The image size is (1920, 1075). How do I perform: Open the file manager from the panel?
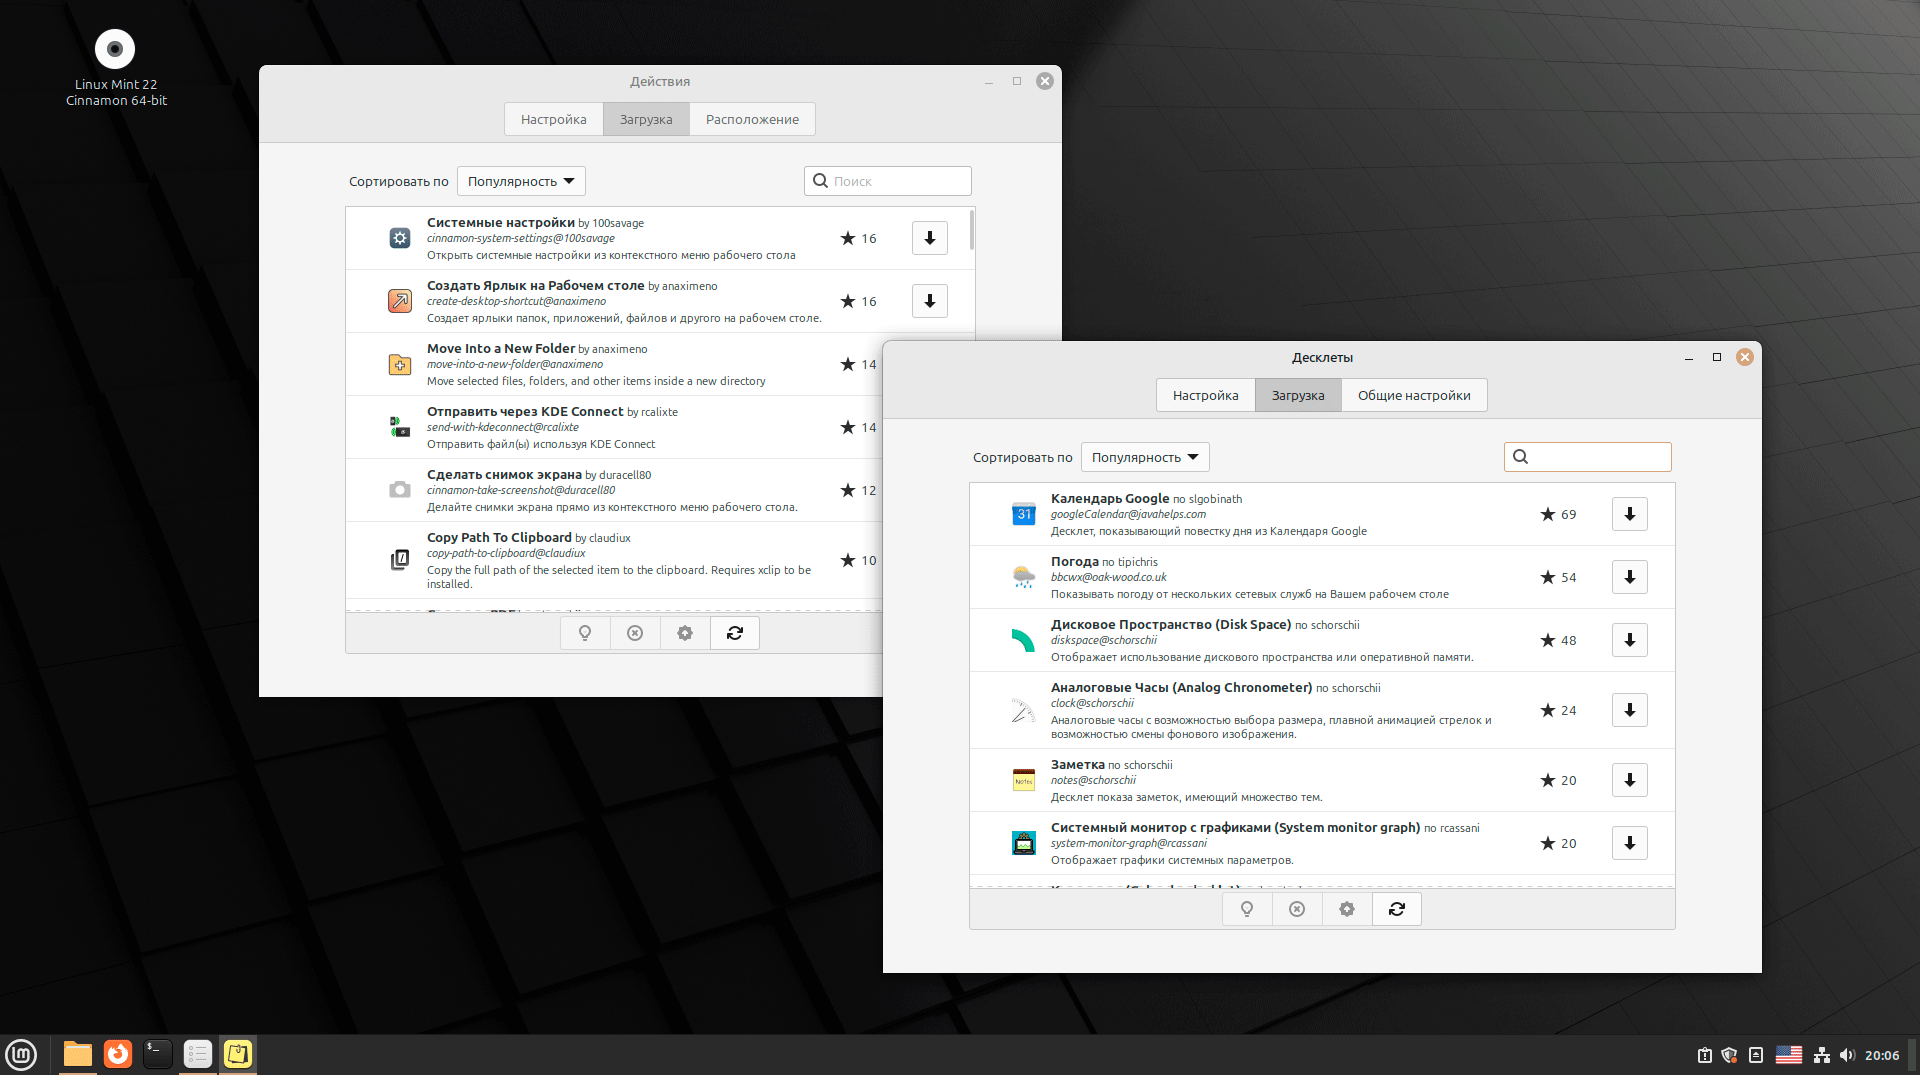(77, 1054)
